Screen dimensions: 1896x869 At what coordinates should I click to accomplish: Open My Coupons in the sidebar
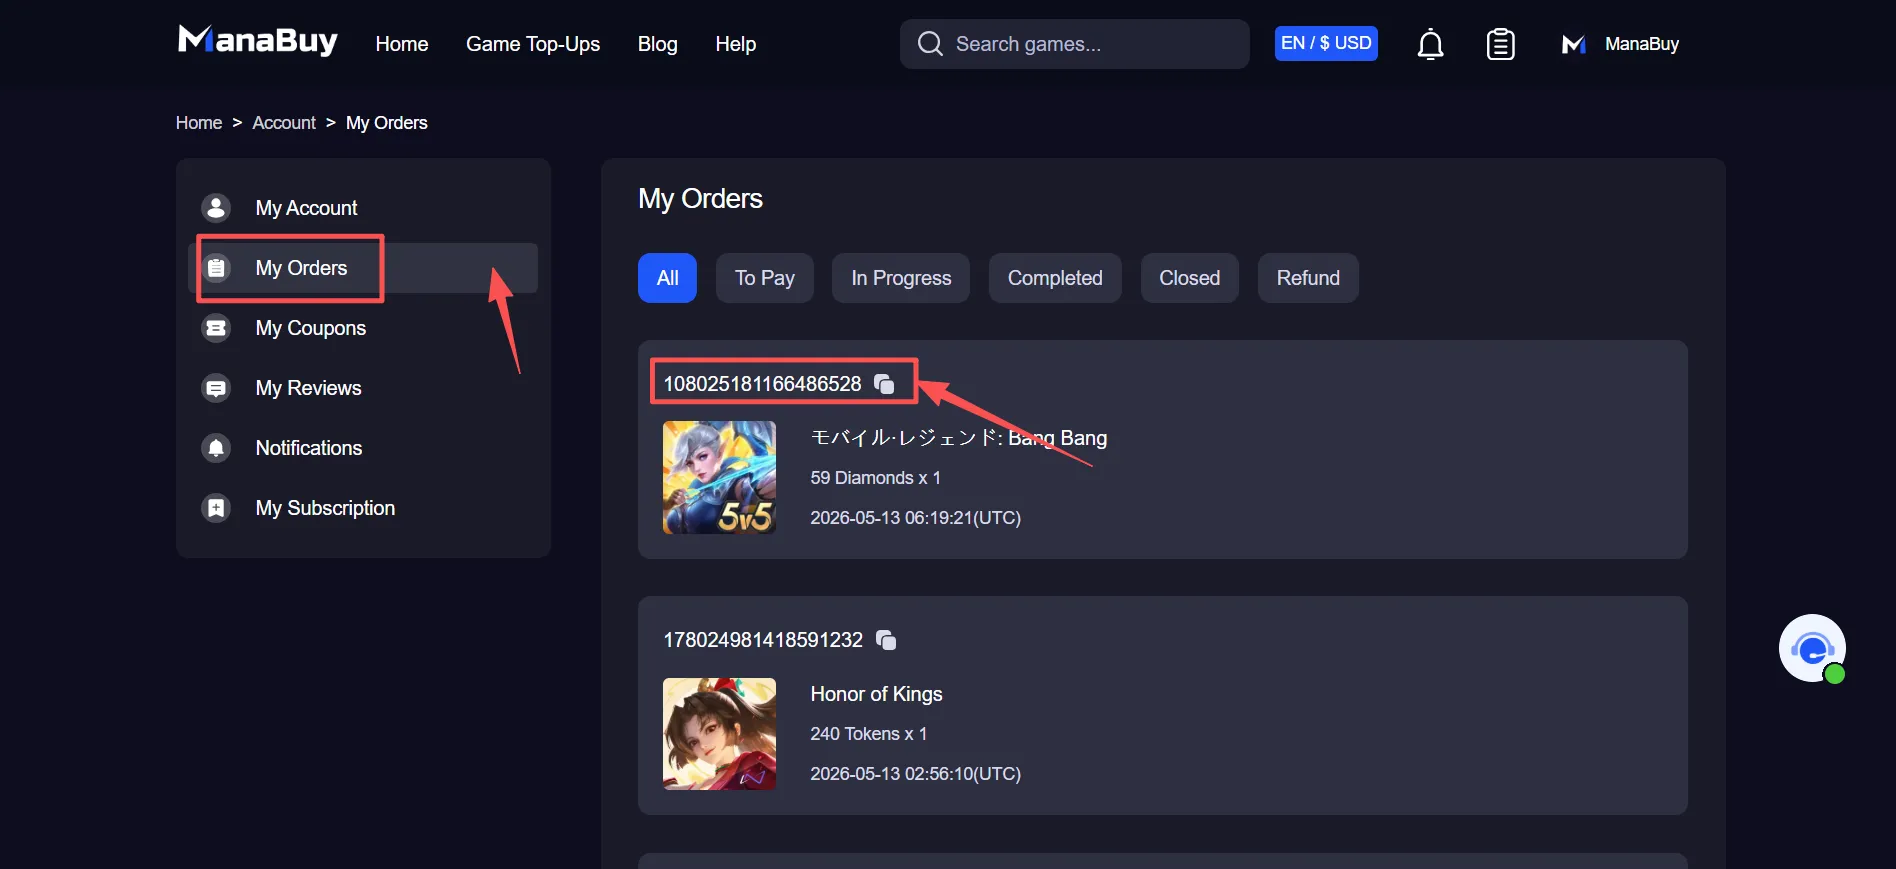tap(363, 328)
